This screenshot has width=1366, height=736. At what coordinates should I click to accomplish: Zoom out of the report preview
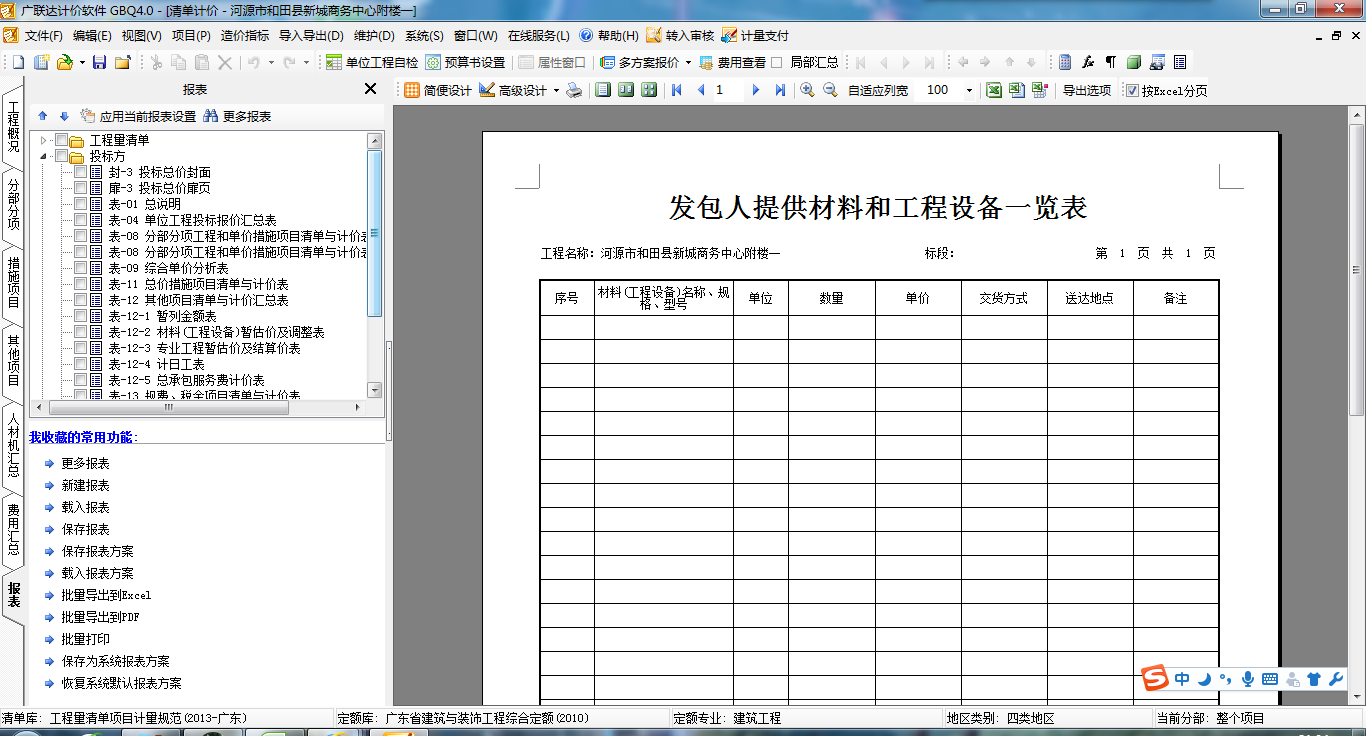point(830,90)
